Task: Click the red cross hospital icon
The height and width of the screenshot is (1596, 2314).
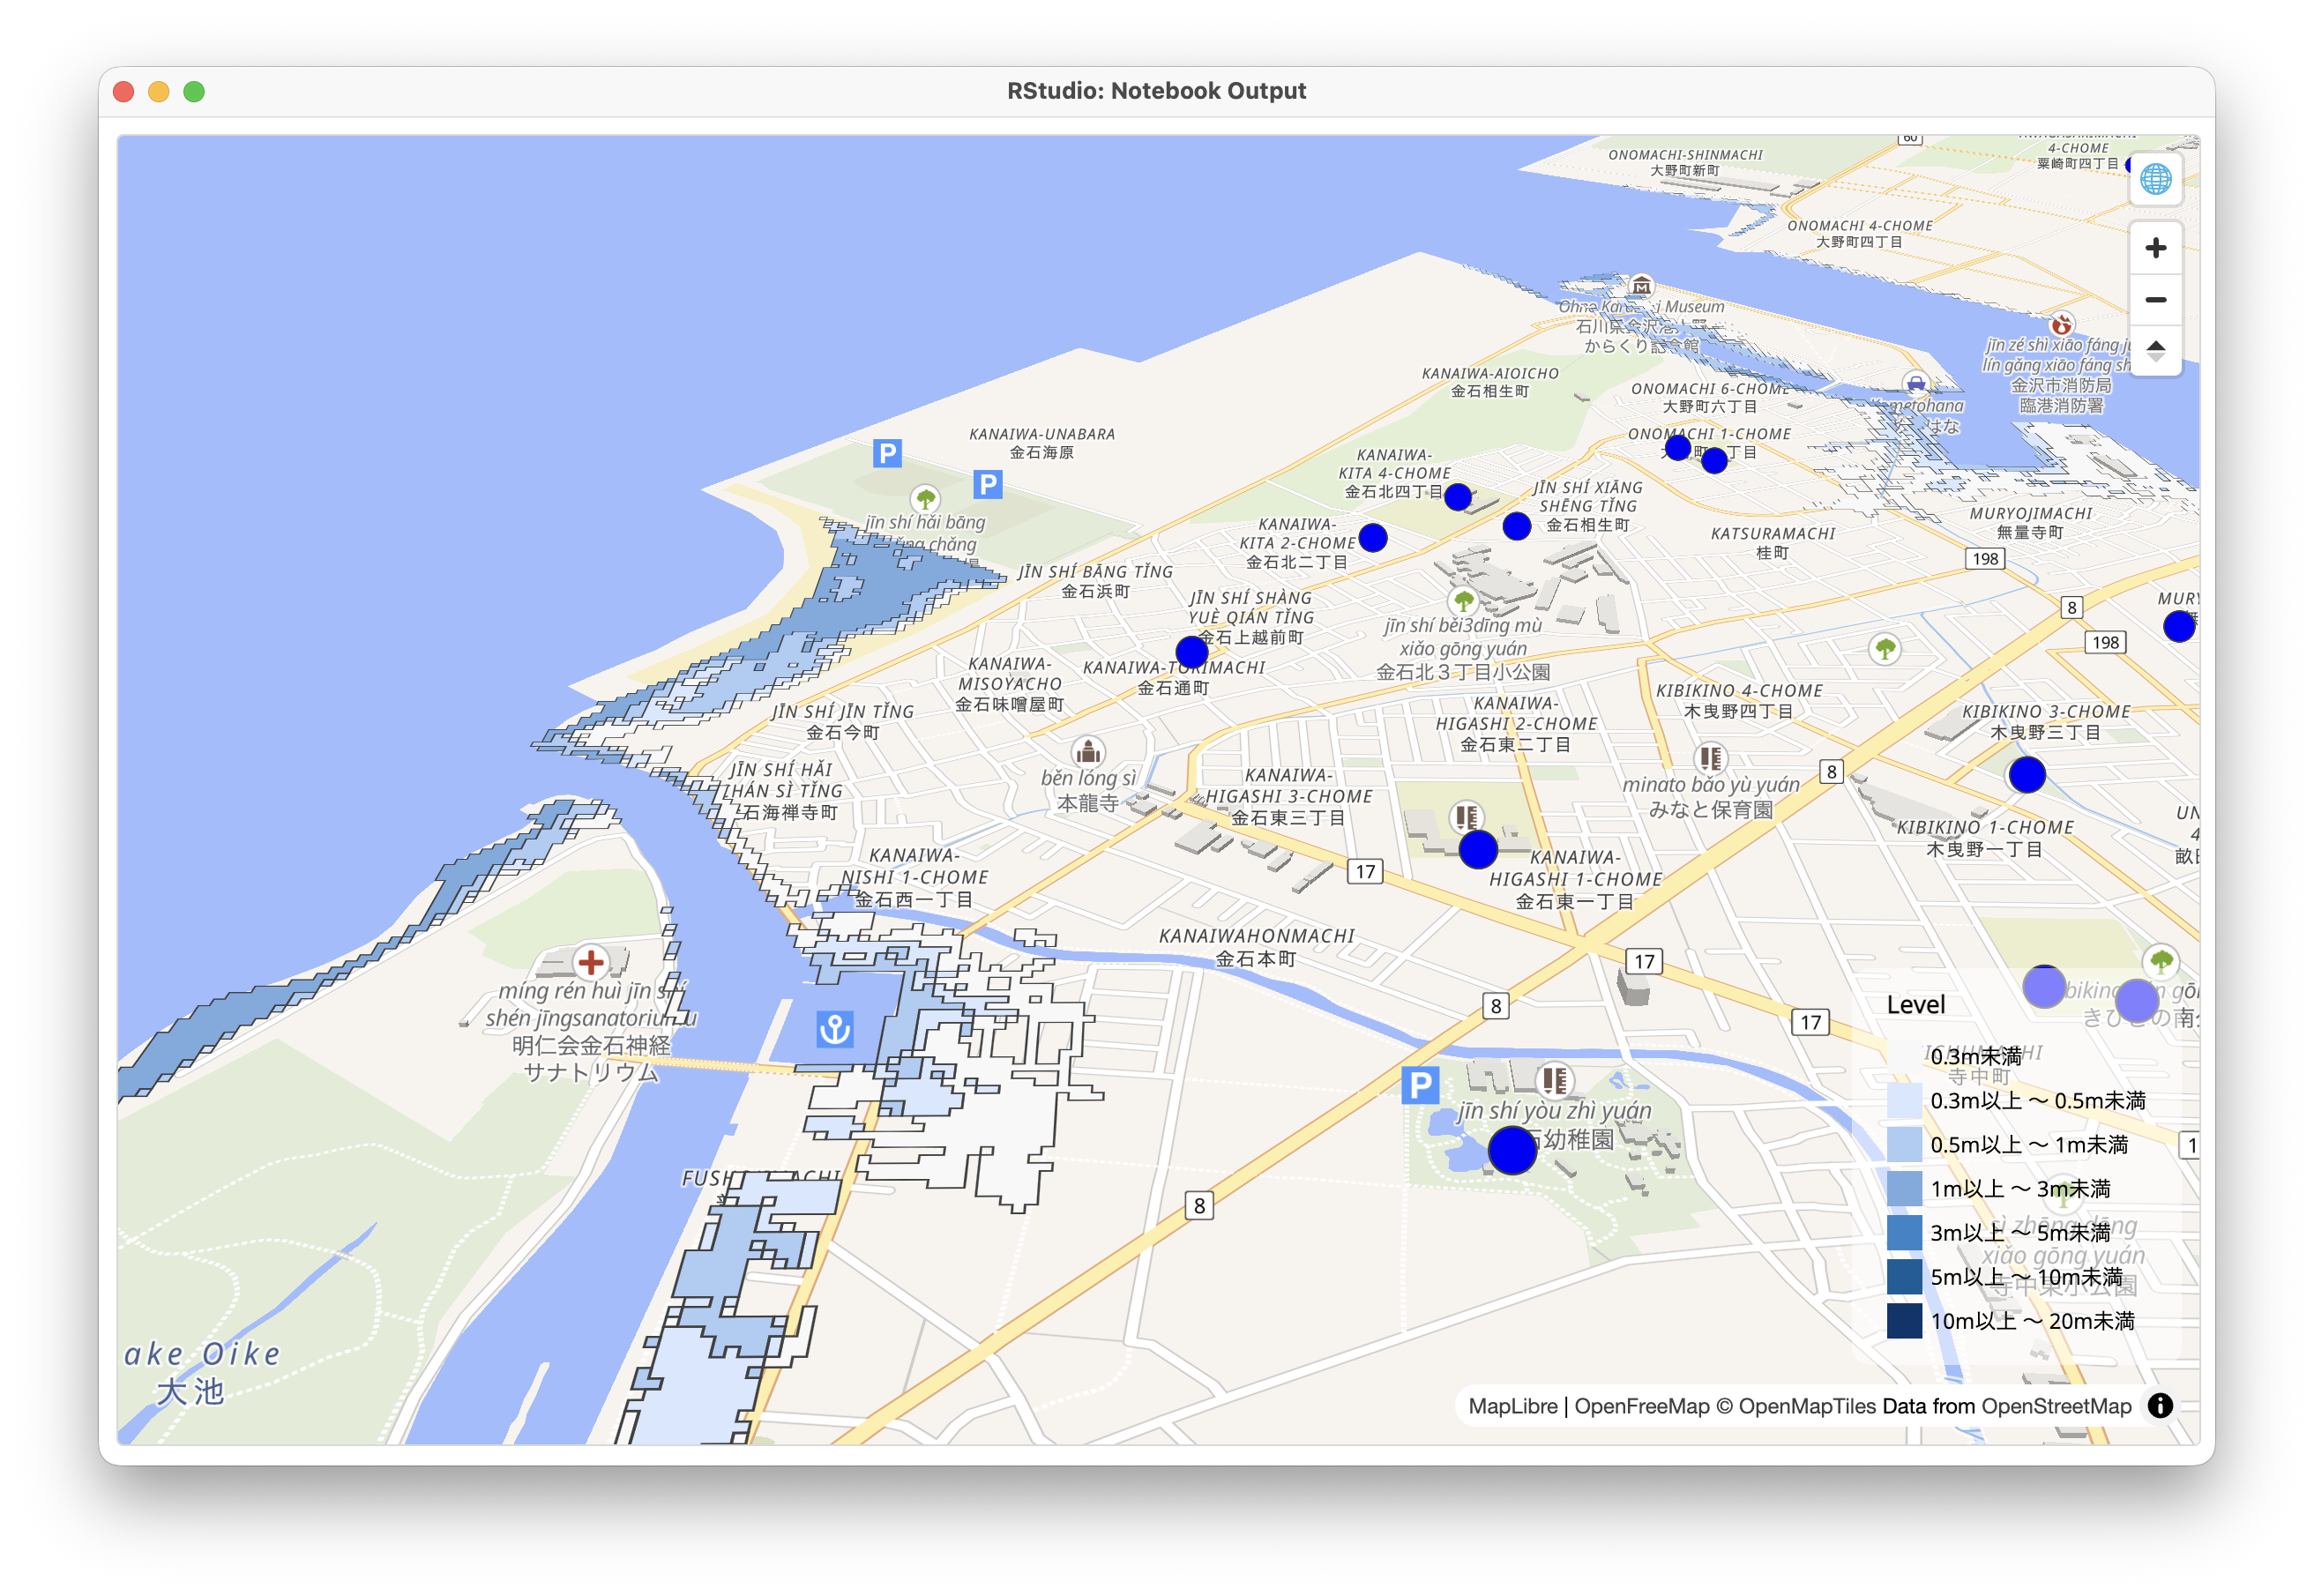Action: 591,962
